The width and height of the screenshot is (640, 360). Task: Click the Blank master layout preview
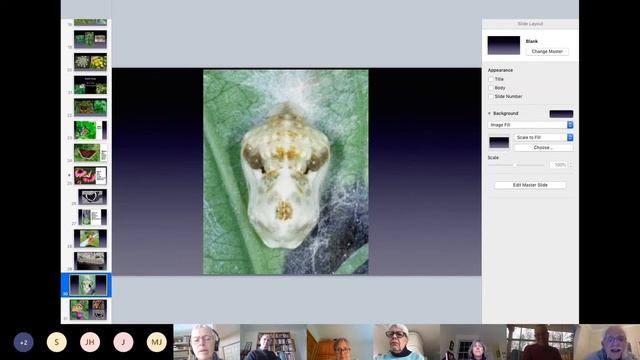tap(504, 45)
